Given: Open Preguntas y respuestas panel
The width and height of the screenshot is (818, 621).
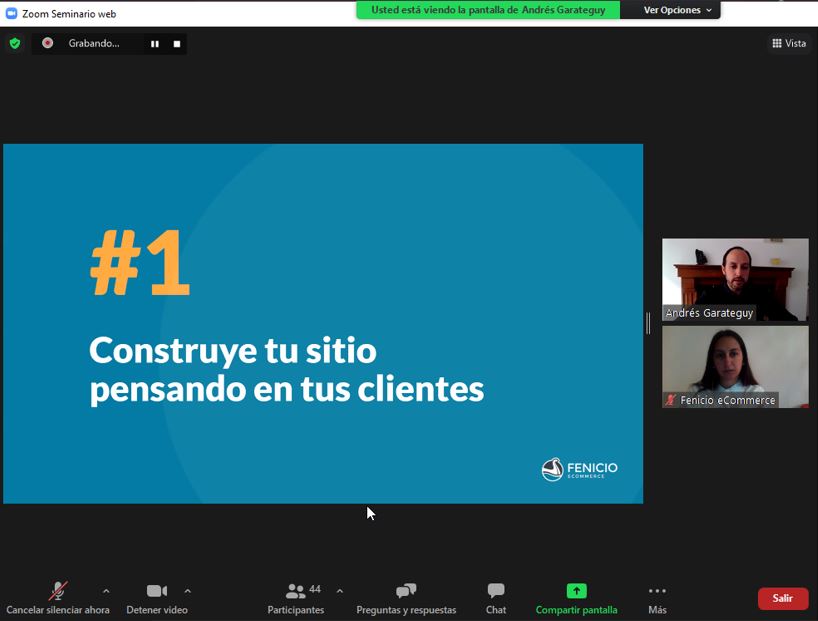Looking at the screenshot, I should tap(406, 598).
